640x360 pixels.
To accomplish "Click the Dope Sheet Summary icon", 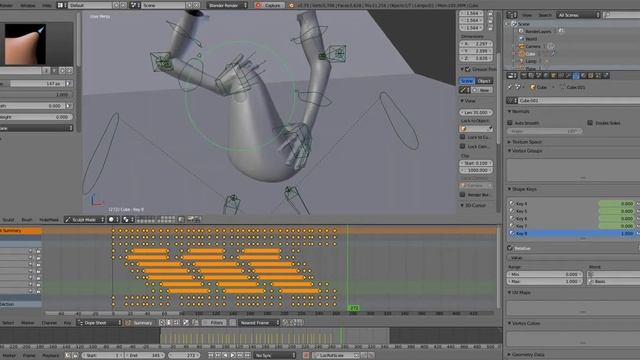I will [x=128, y=323].
